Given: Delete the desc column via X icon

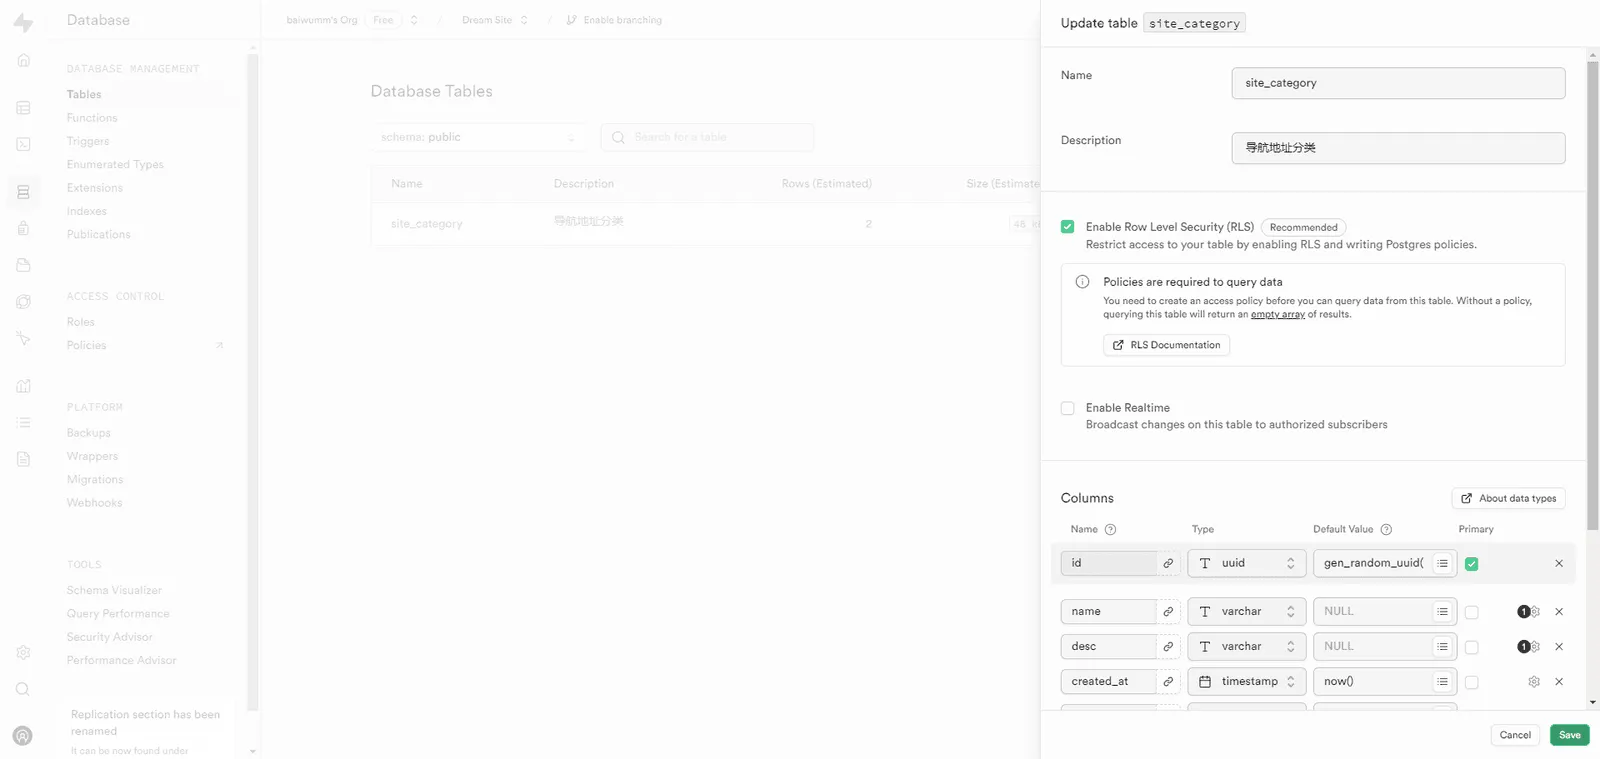Looking at the screenshot, I should point(1559,647).
